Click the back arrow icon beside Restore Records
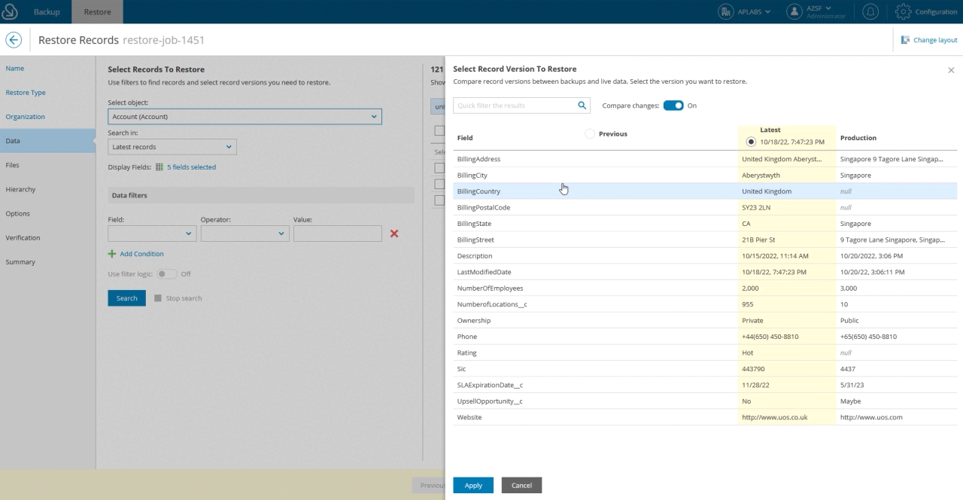The width and height of the screenshot is (963, 500). 14,40
